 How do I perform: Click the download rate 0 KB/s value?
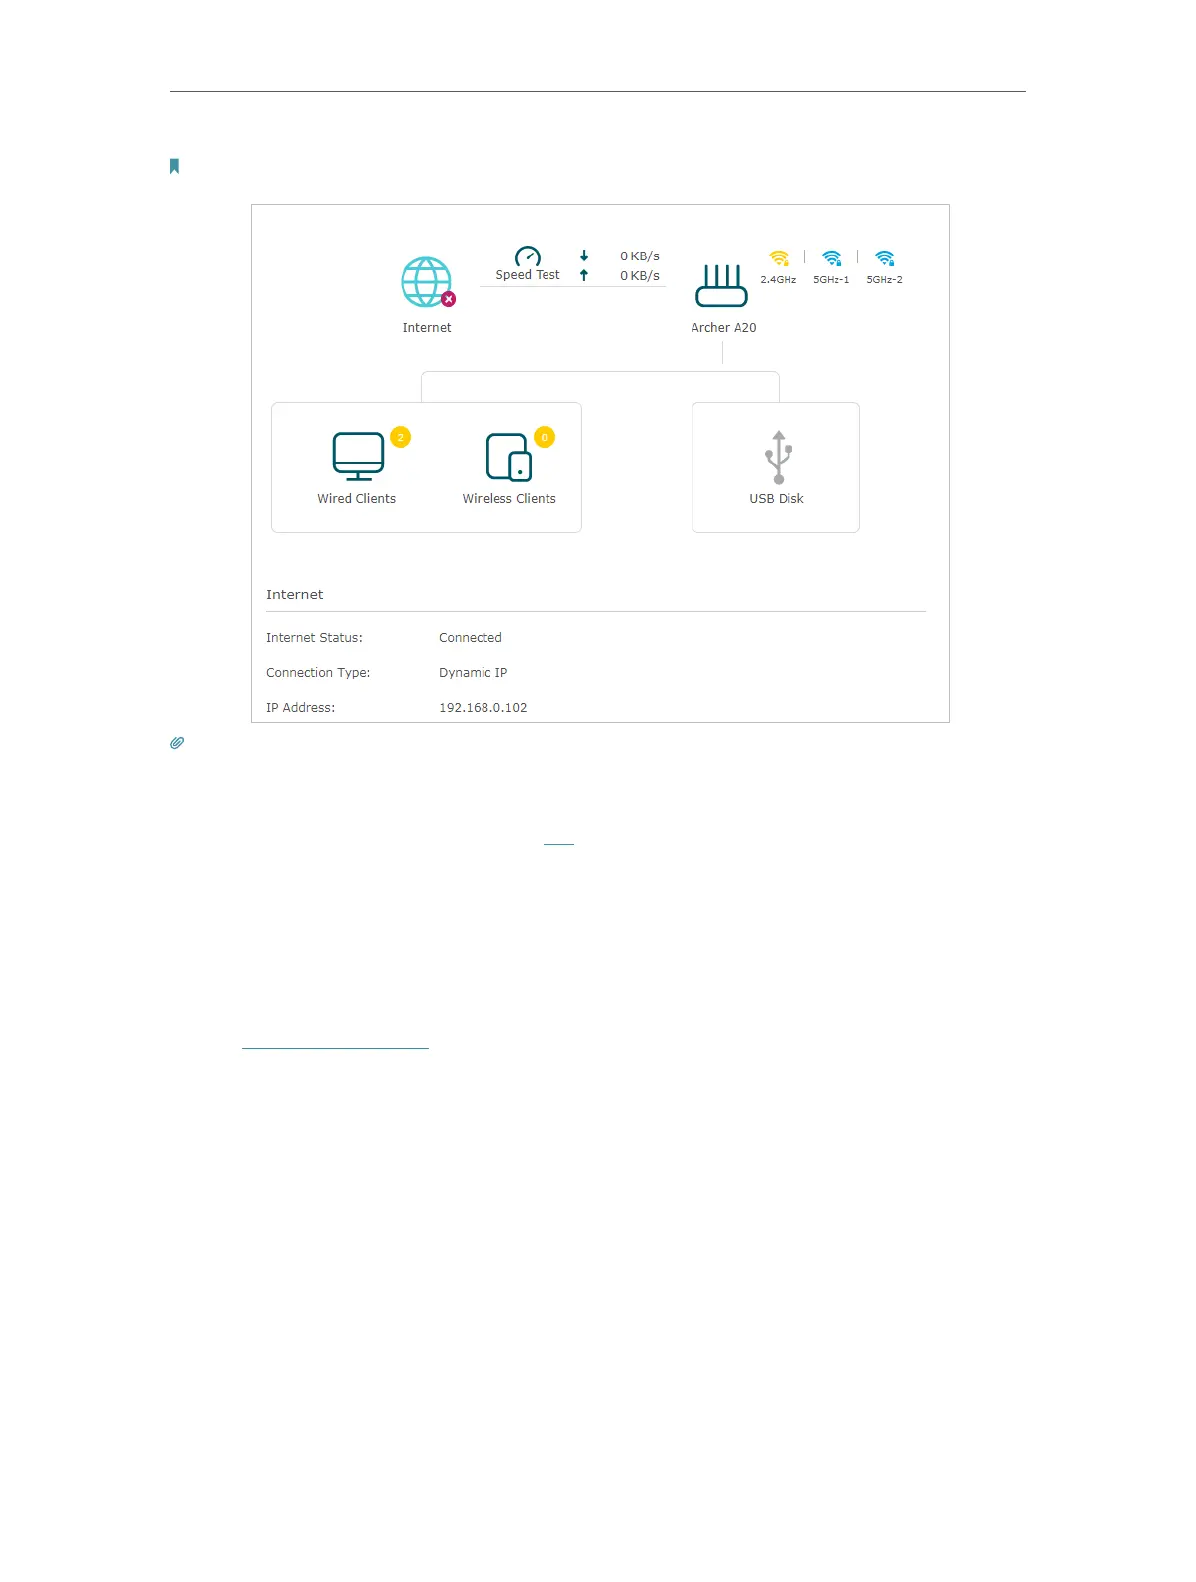coord(640,256)
